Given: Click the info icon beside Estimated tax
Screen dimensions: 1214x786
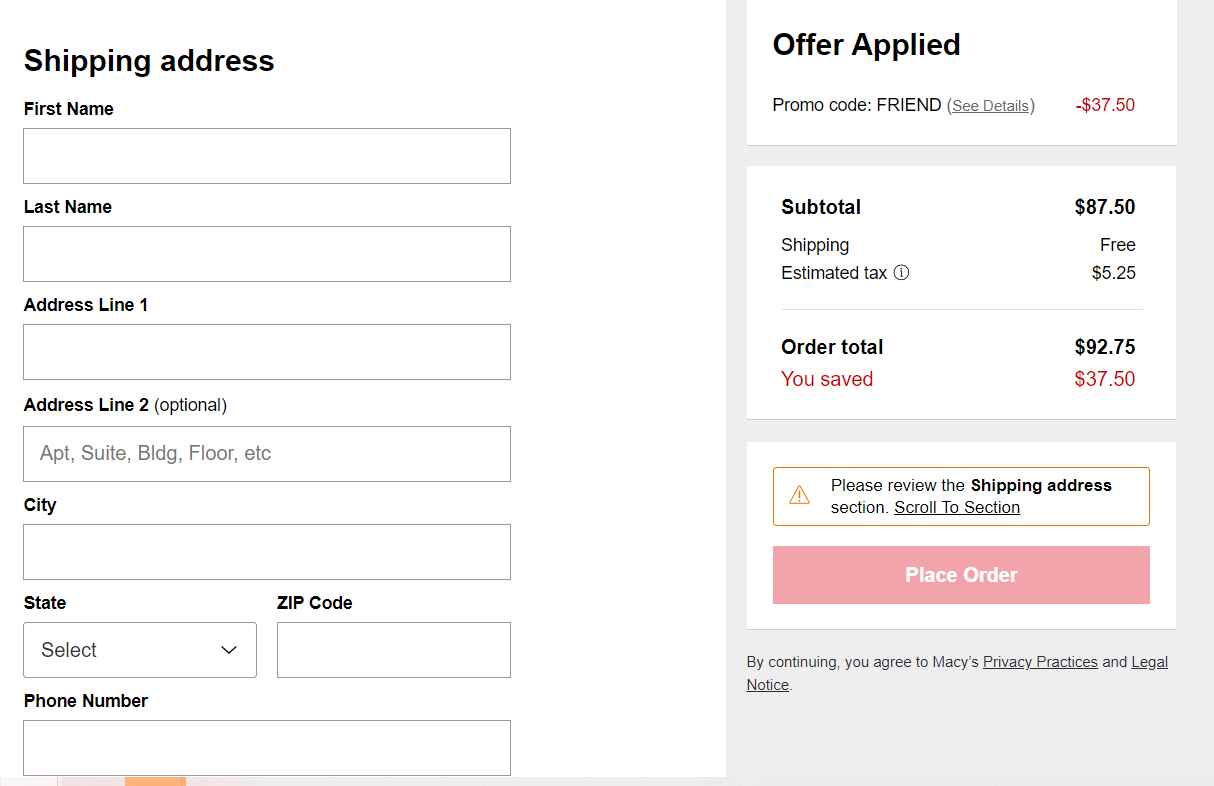Looking at the screenshot, I should pyautogui.click(x=901, y=273).
